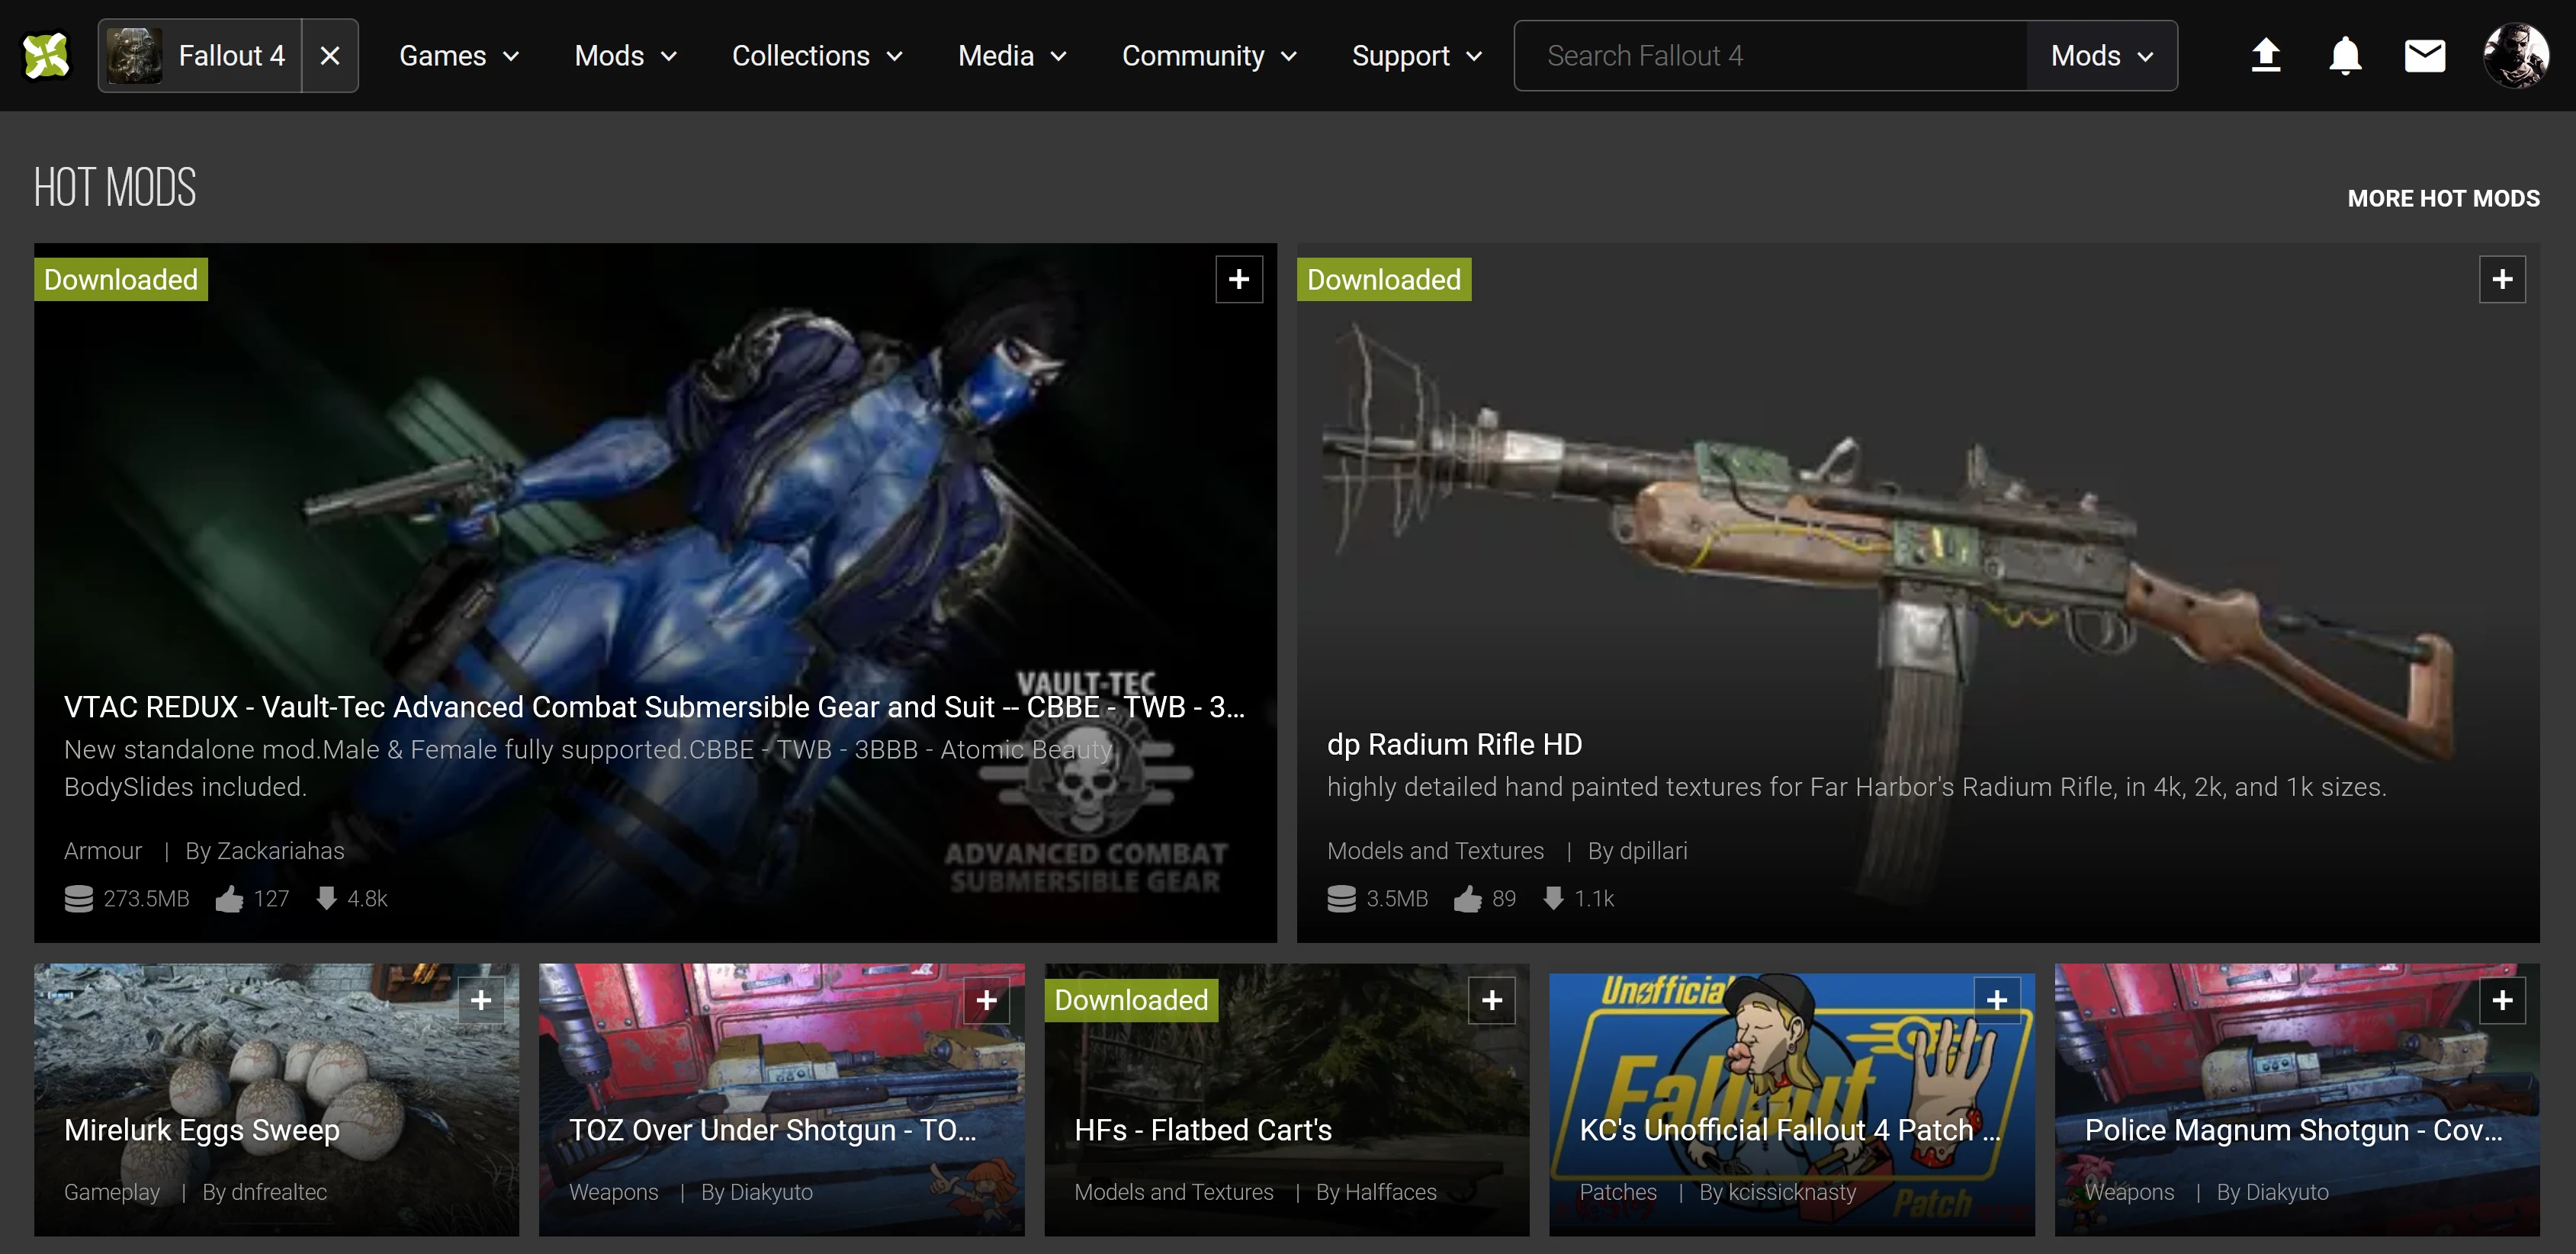This screenshot has height=1254, width=2576.
Task: Open the Media menu
Action: (1012, 56)
